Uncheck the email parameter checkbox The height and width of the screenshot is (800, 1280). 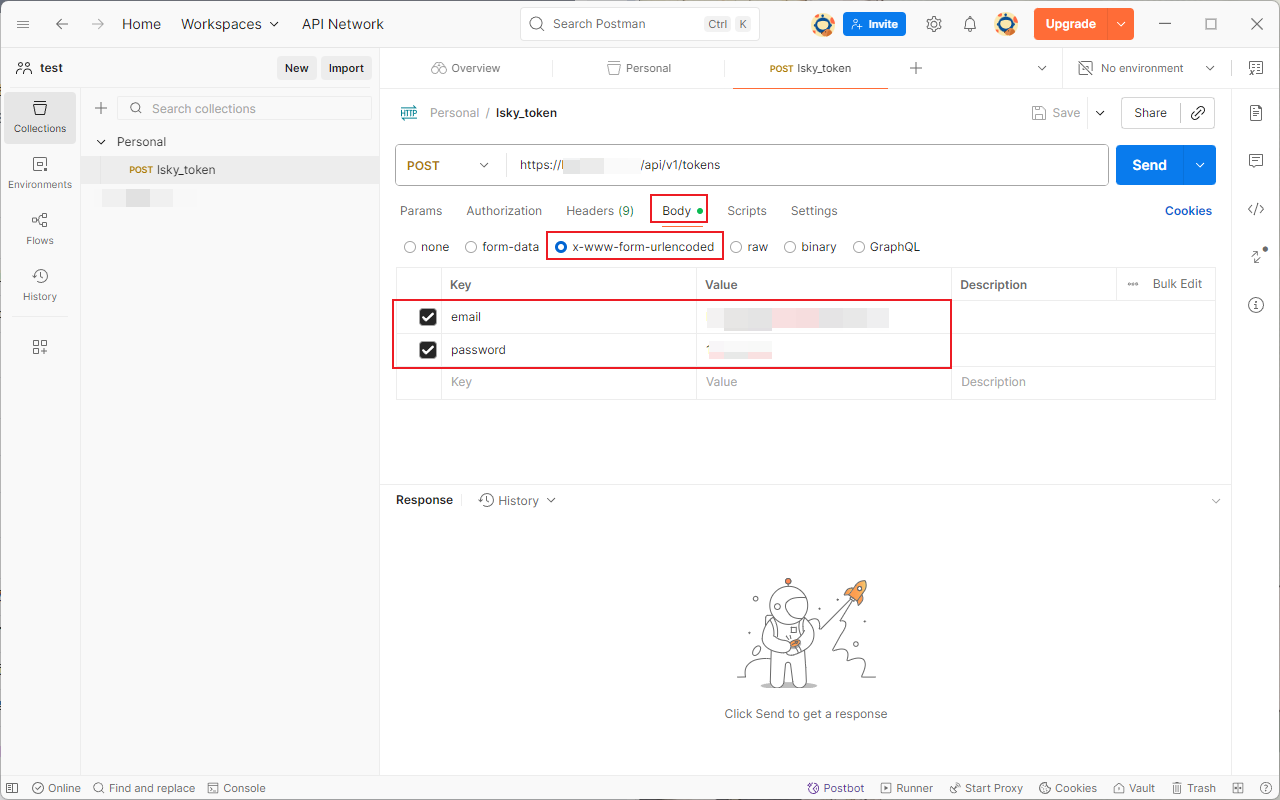point(428,317)
